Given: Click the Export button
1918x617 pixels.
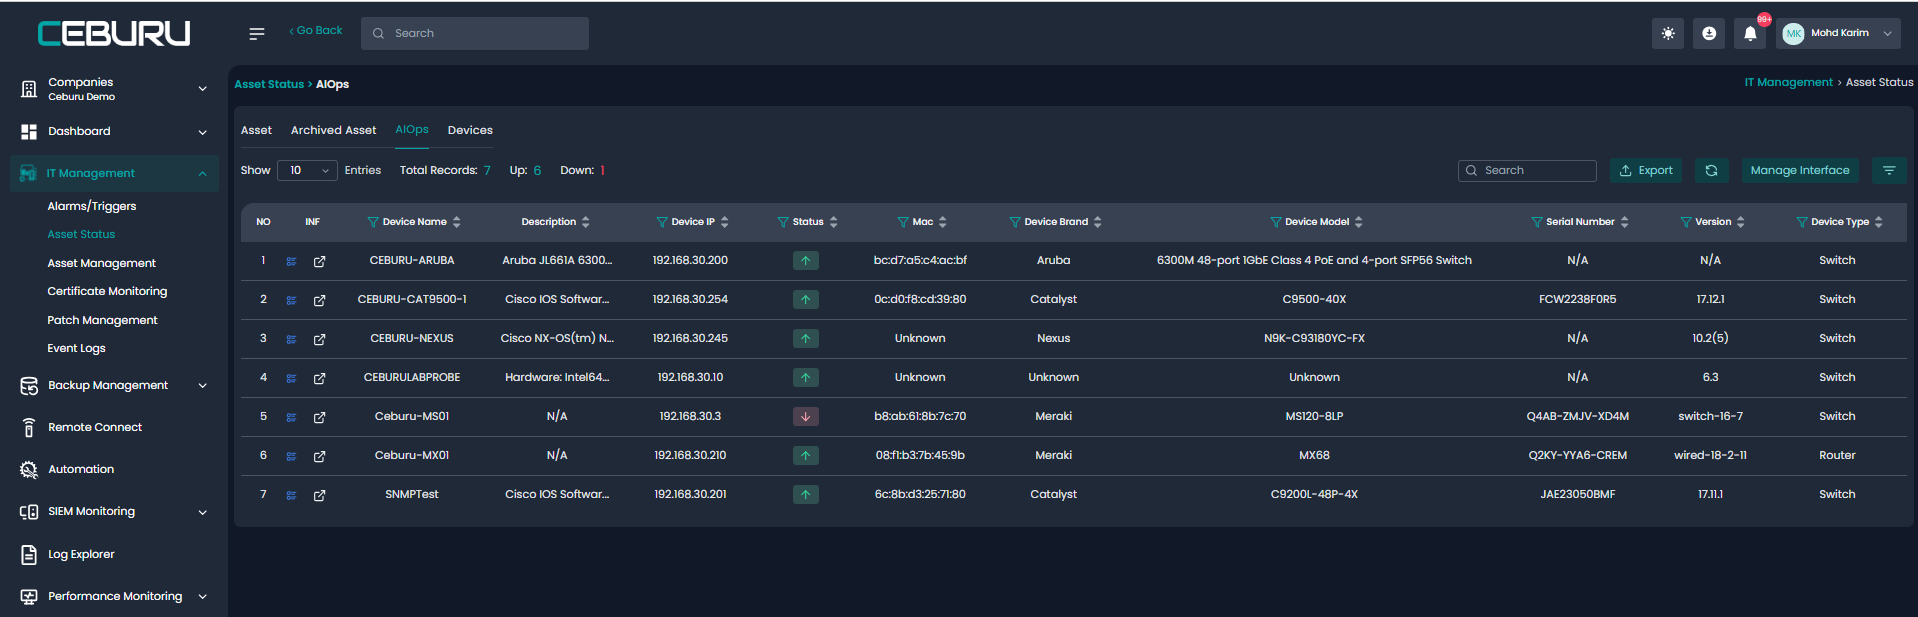Looking at the screenshot, I should pyautogui.click(x=1646, y=171).
